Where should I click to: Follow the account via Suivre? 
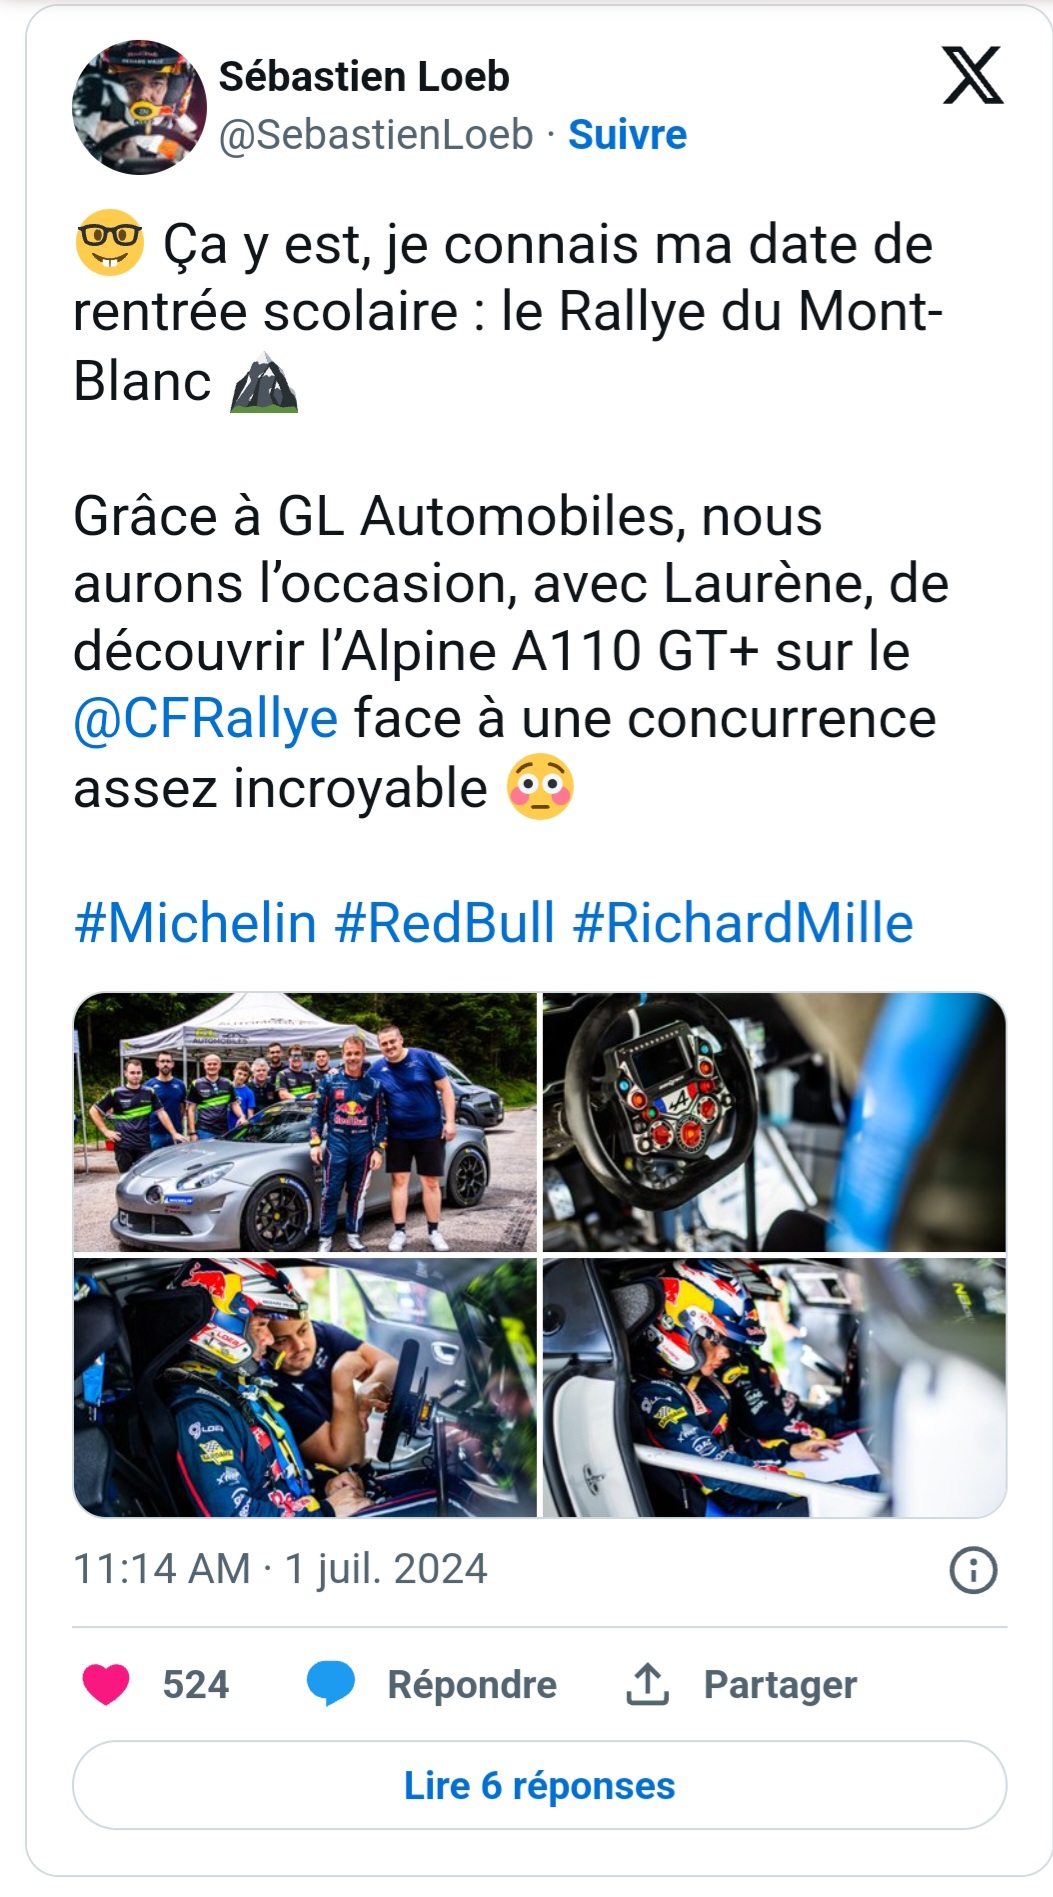coord(627,135)
